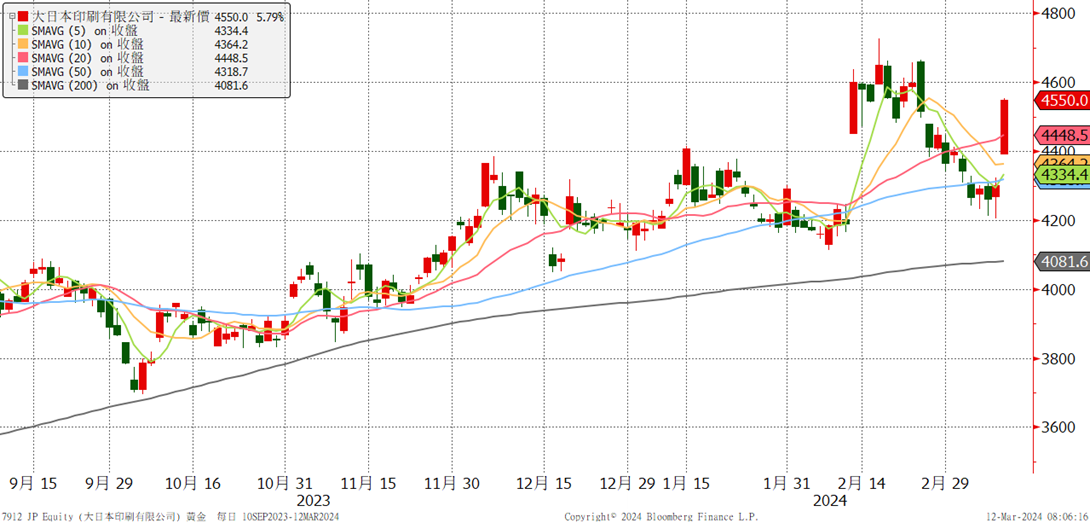Click the 2月 14 date label
The width and height of the screenshot is (1090, 523).
[x=862, y=482]
